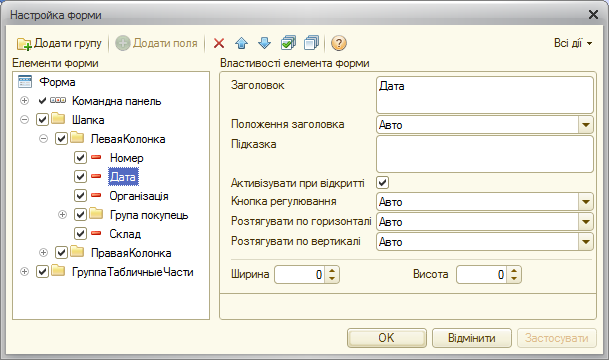Image resolution: width=609 pixels, height=360 pixels.
Task: Click the red field icon beside 'Дата'
Action: (96, 176)
